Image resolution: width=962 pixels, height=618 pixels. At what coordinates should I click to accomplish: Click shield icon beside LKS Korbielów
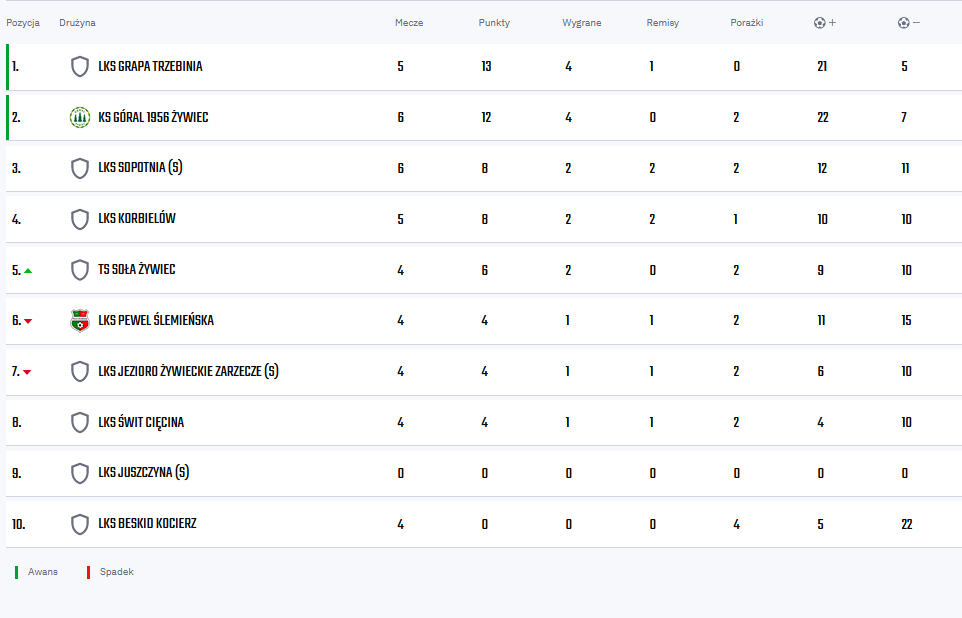coord(80,219)
